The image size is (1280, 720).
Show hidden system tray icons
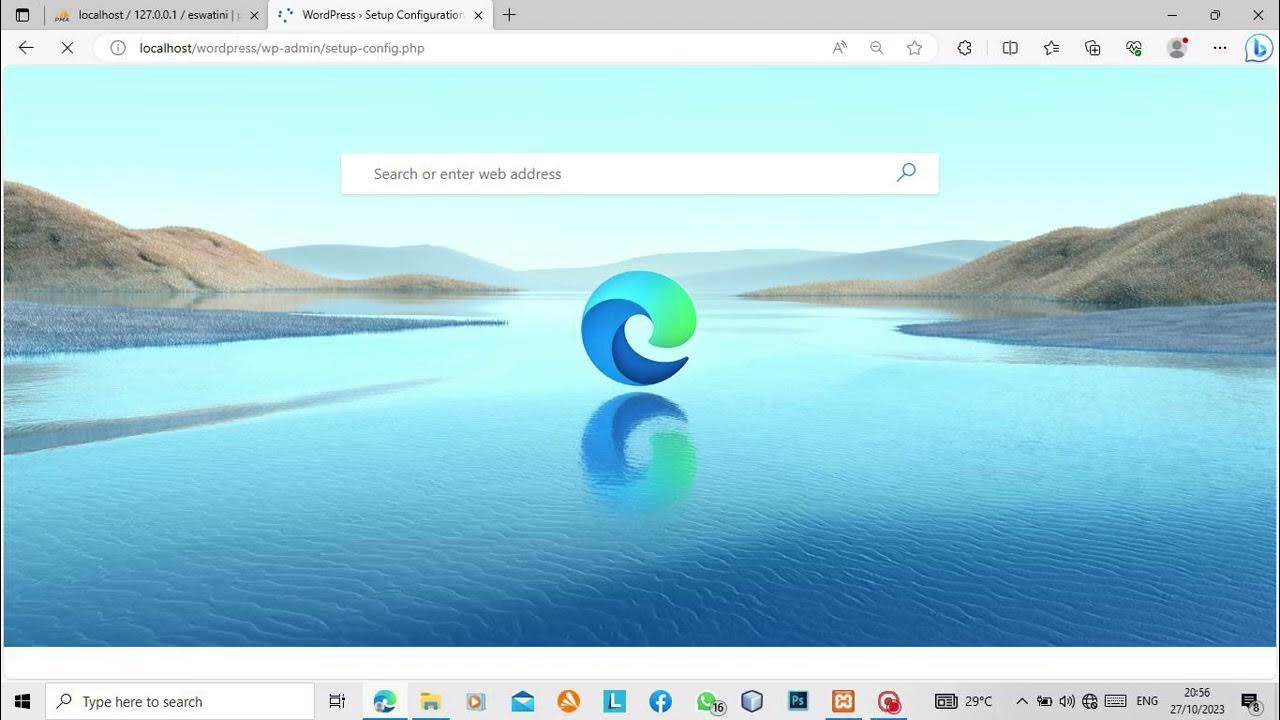1022,702
